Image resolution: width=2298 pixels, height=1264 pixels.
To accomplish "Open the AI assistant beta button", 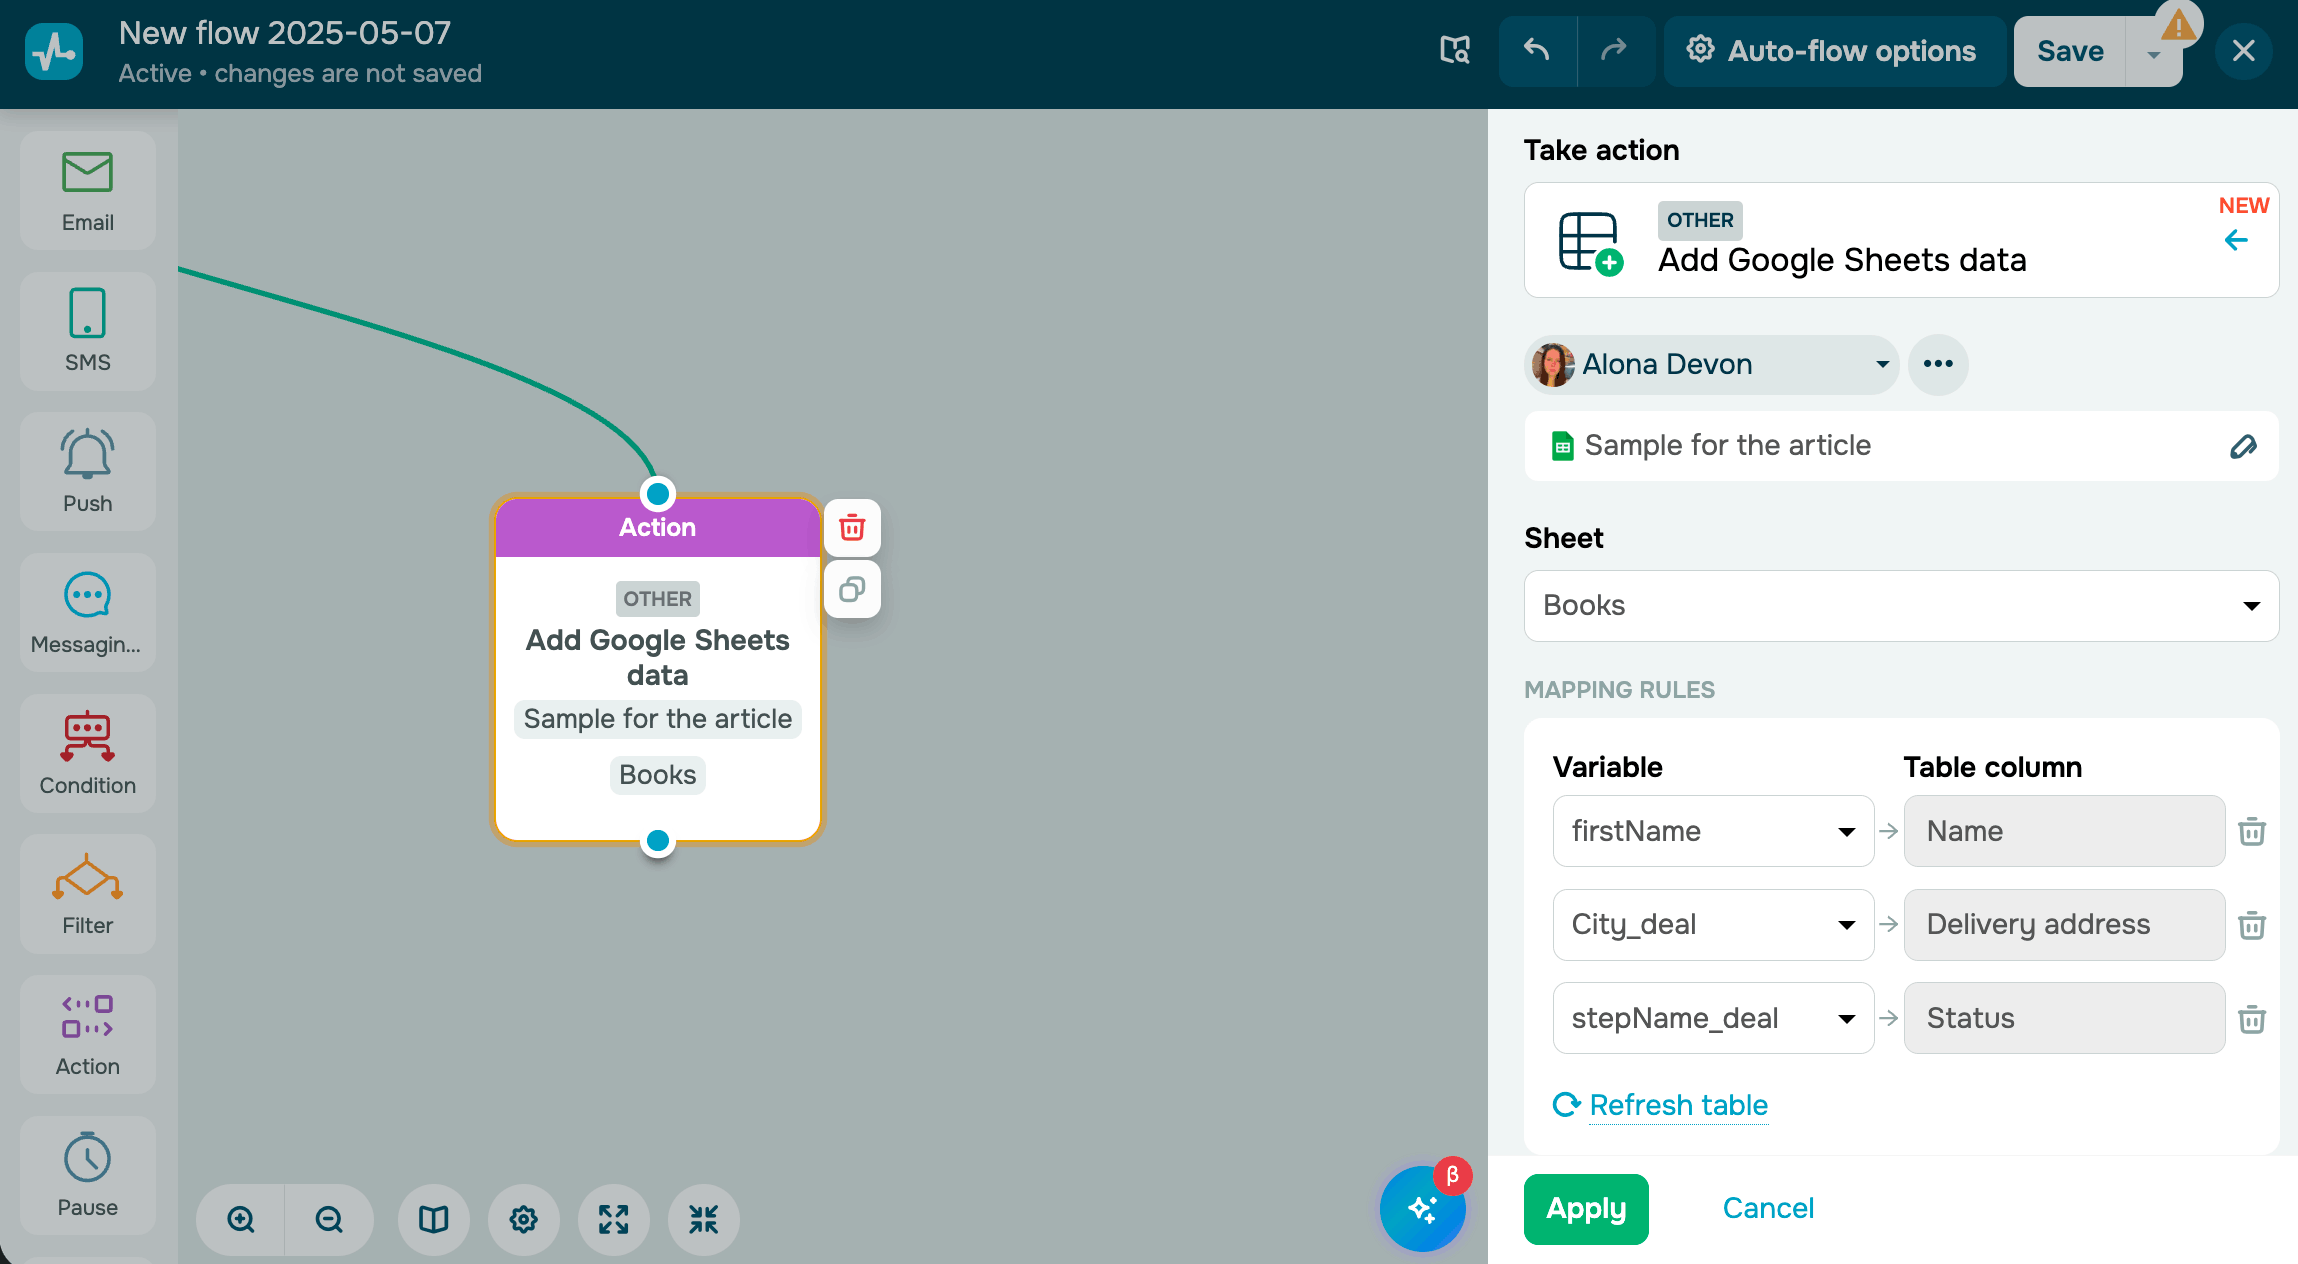I will tap(1422, 1208).
